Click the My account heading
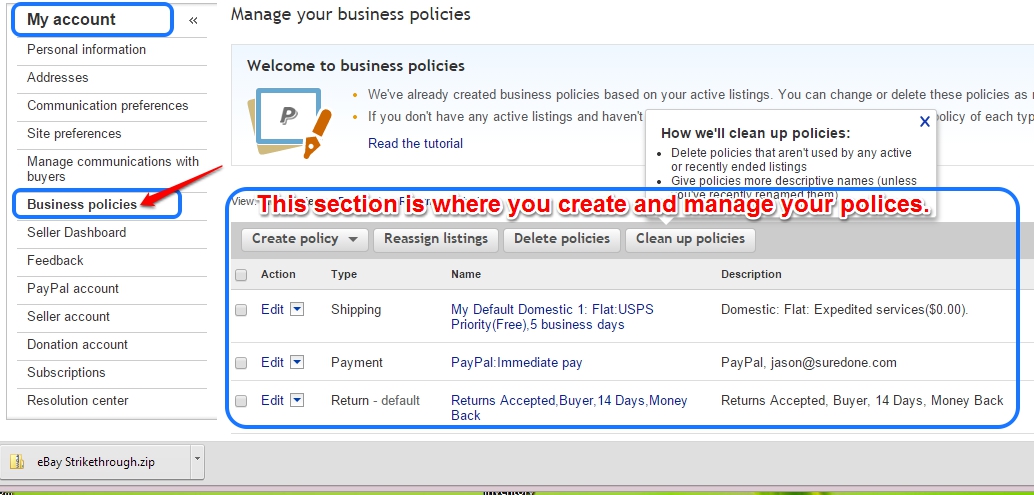 (x=71, y=20)
